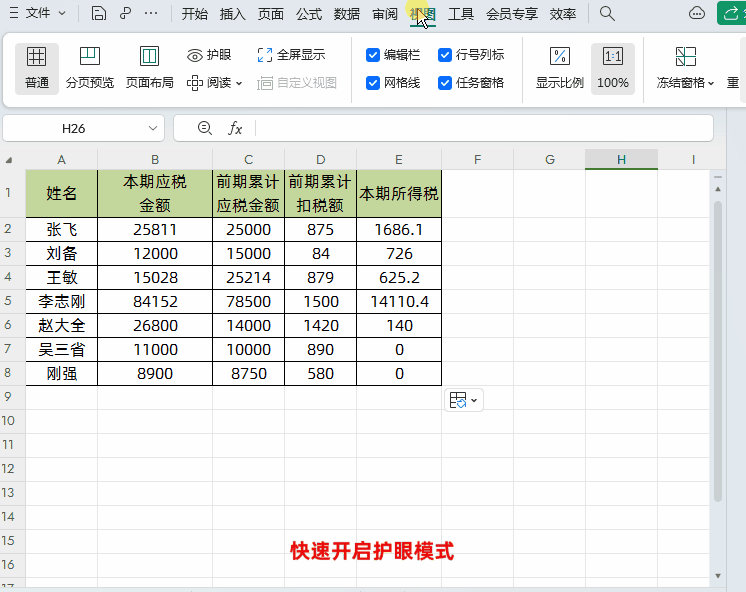Open the 冻结窗格 dropdown
Viewport: 746px width, 592px height.
click(686, 69)
